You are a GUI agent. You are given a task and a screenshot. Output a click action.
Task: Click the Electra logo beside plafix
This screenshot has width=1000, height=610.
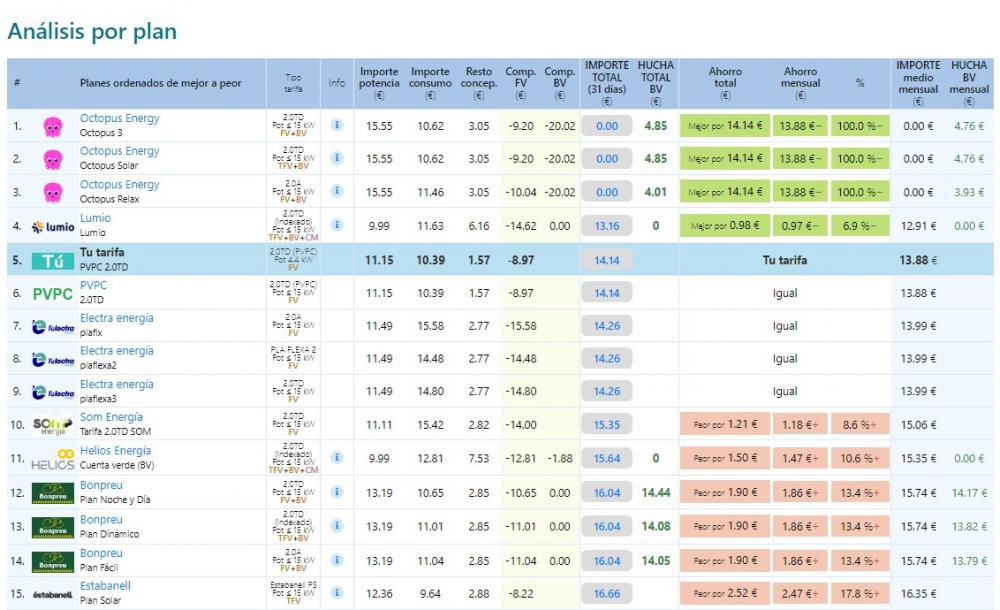pos(53,327)
